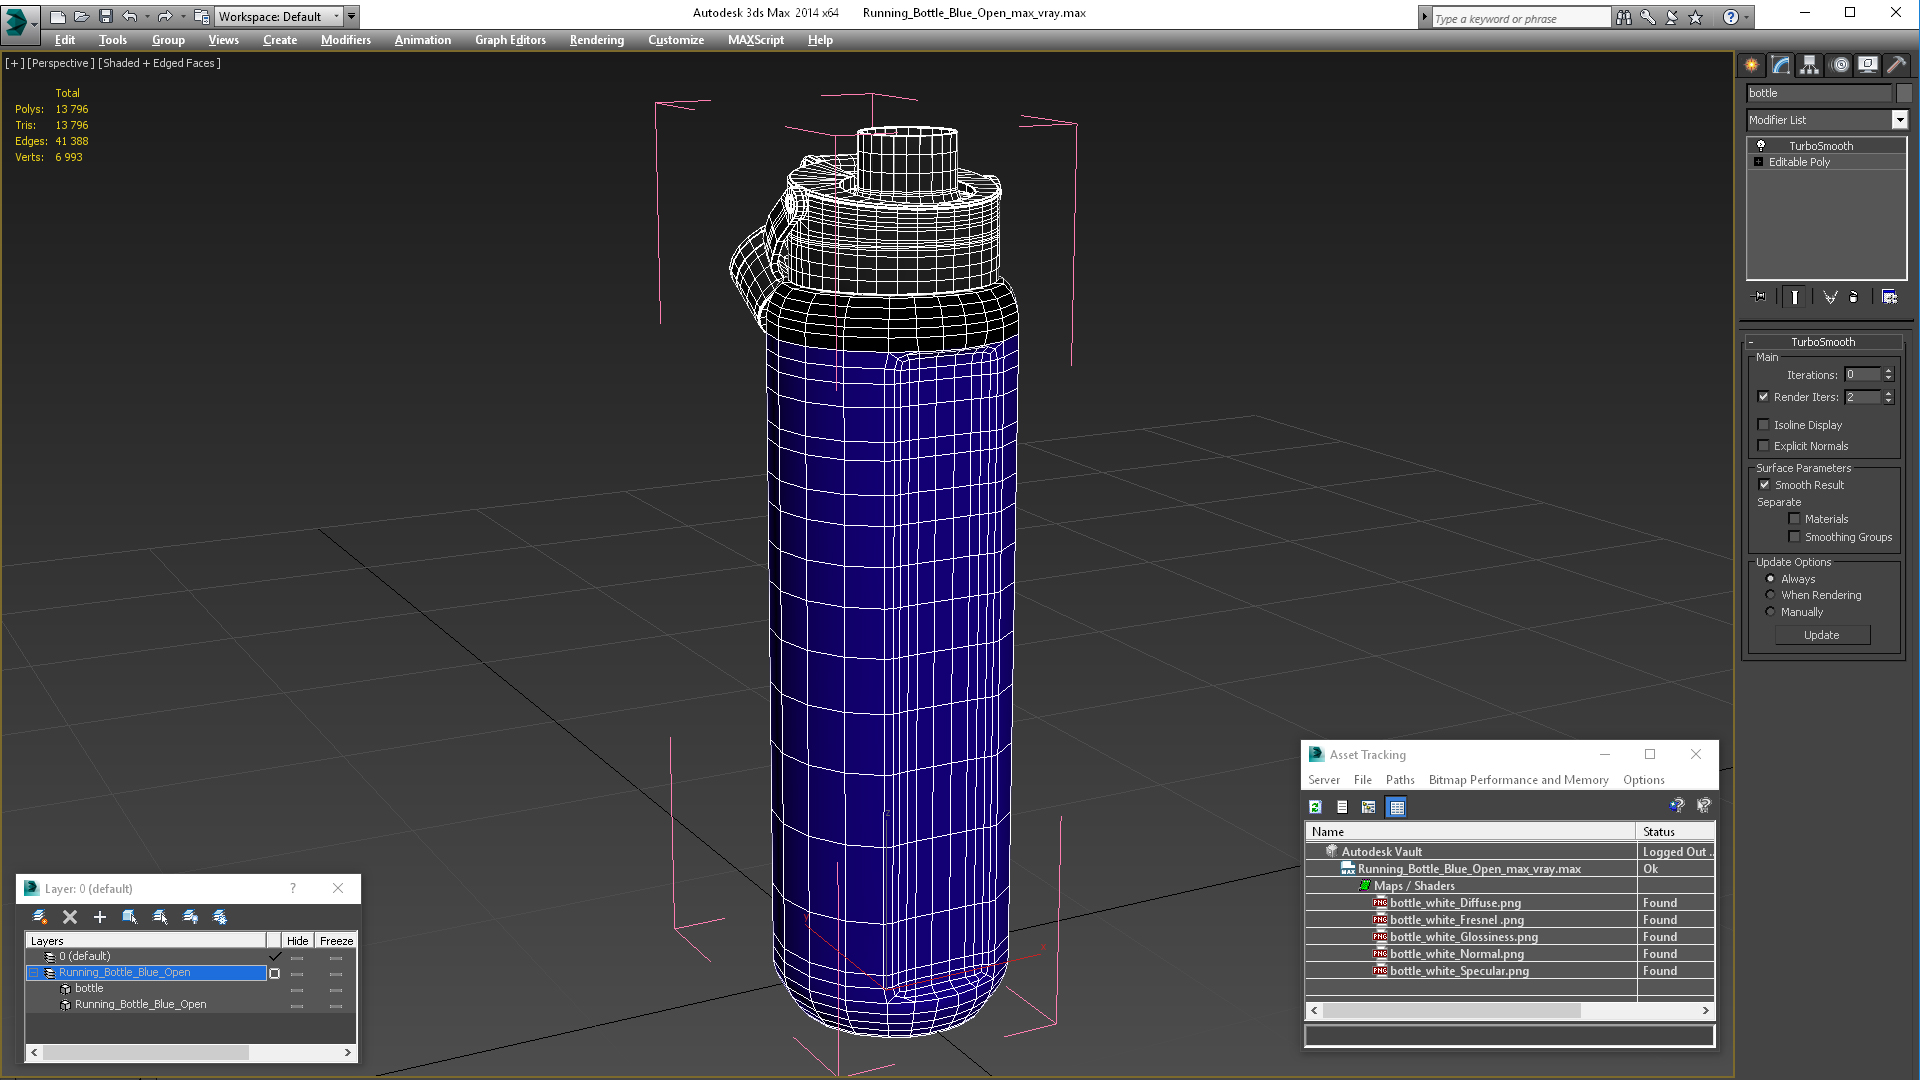
Task: Open the Modifiers menu
Action: click(346, 40)
